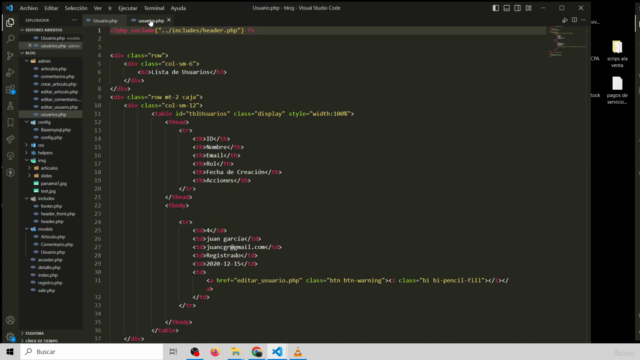640x360 pixels.
Task: Expand the helpers folder
Action: [x=45, y=153]
